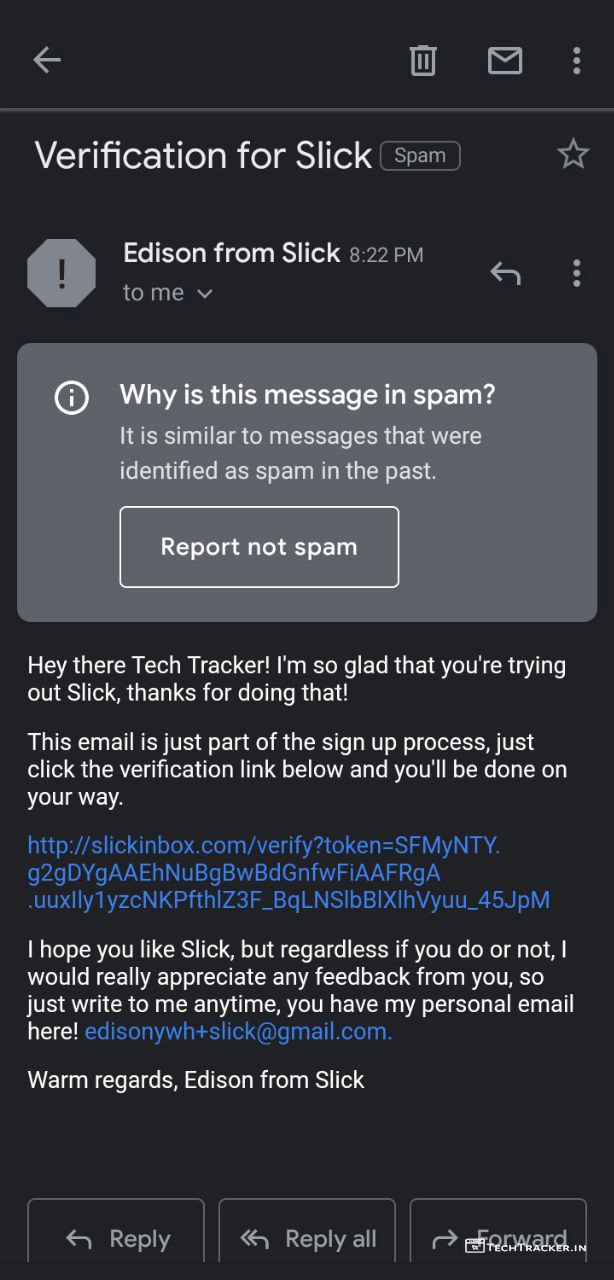The image size is (614, 1280).
Task: Mark message unread via envelope icon
Action: click(x=505, y=60)
